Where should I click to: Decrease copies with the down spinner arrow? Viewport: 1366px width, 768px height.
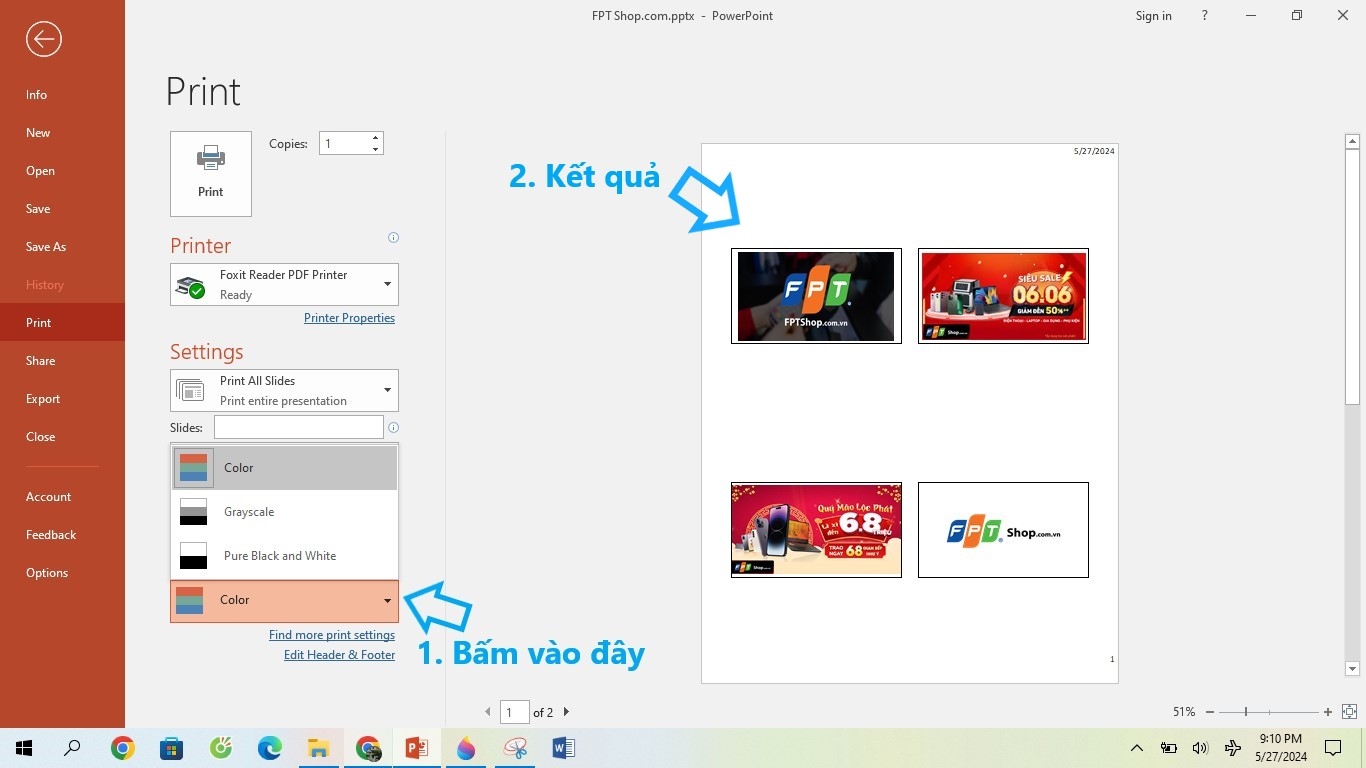(375, 149)
